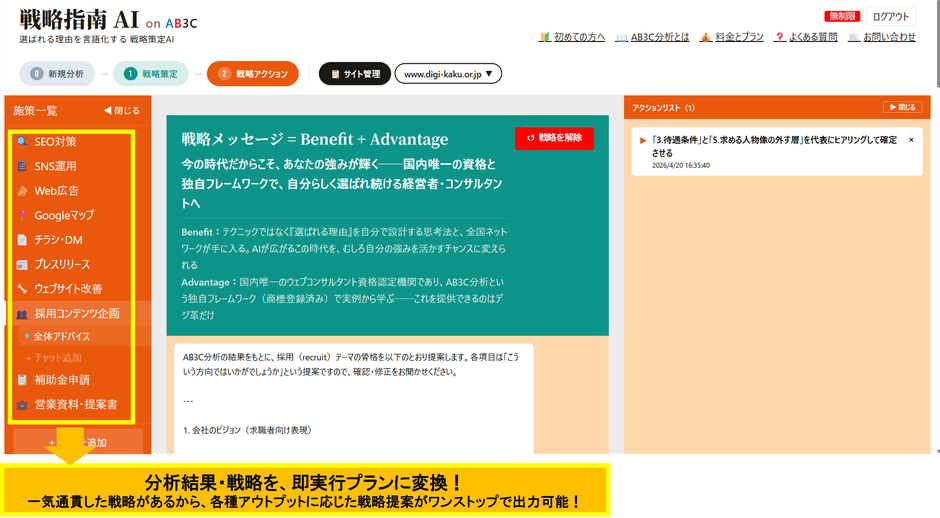Go to step 2 戦略アクション

tap(252, 74)
